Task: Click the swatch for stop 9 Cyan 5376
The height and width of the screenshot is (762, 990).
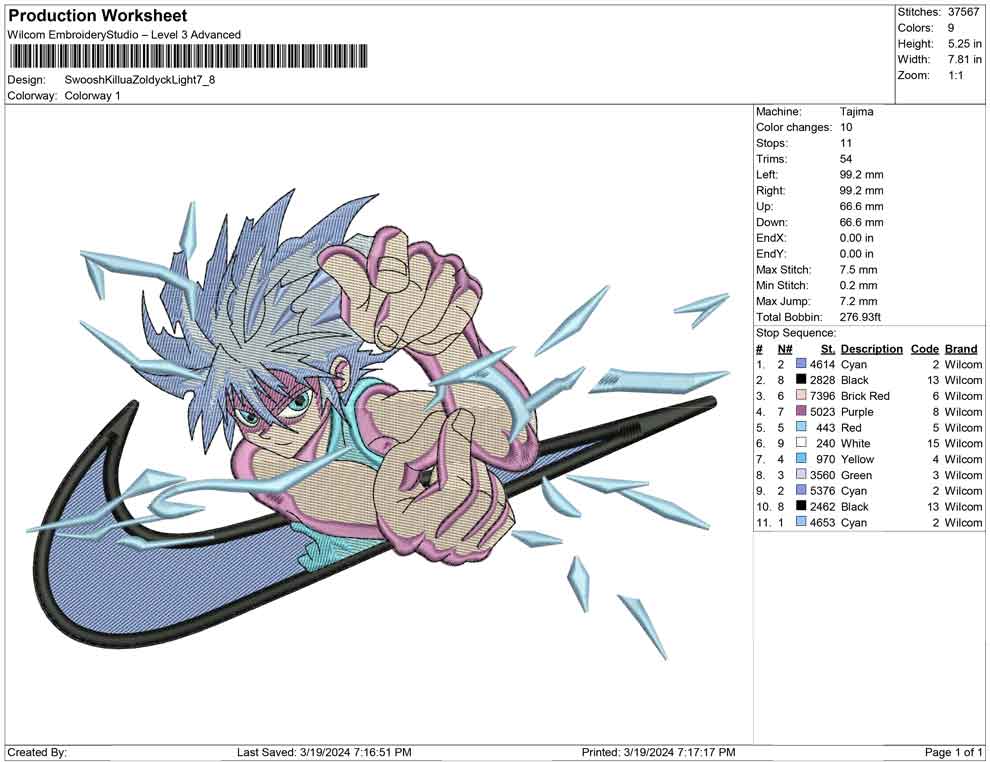Action: 801,491
